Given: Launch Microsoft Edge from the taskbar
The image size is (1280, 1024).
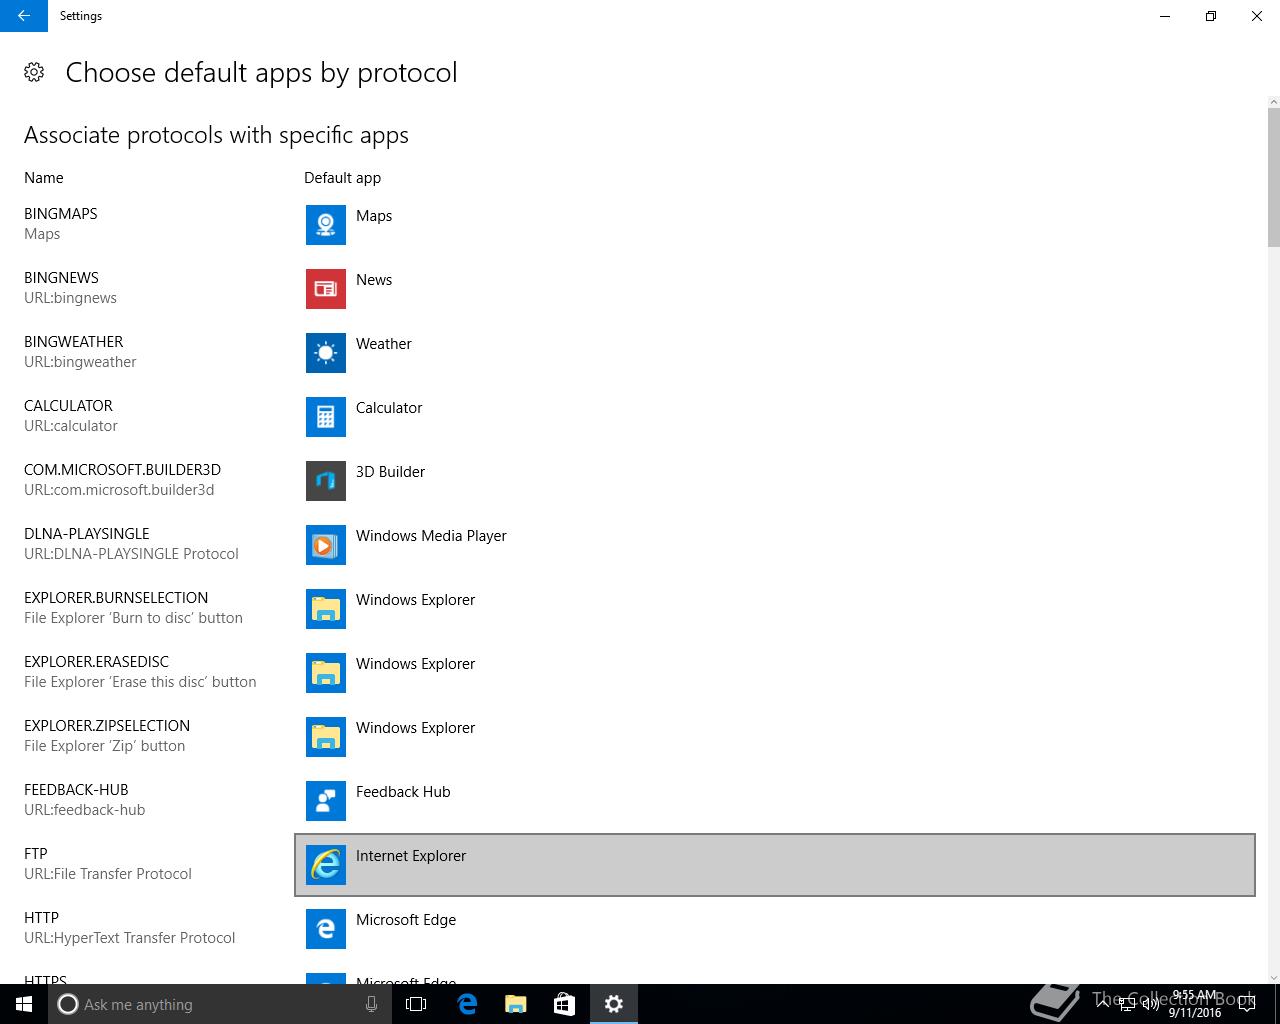Looking at the screenshot, I should (x=466, y=1004).
